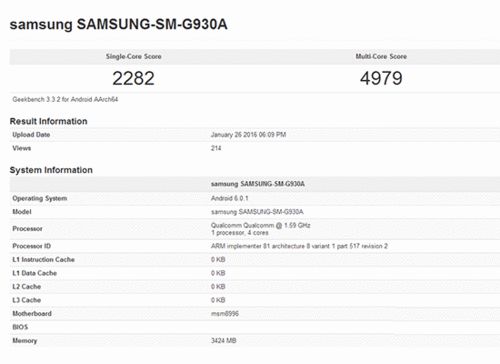This screenshot has width=500, height=364.
Task: Select the Processor row label
Action: pyautogui.click(x=27, y=229)
